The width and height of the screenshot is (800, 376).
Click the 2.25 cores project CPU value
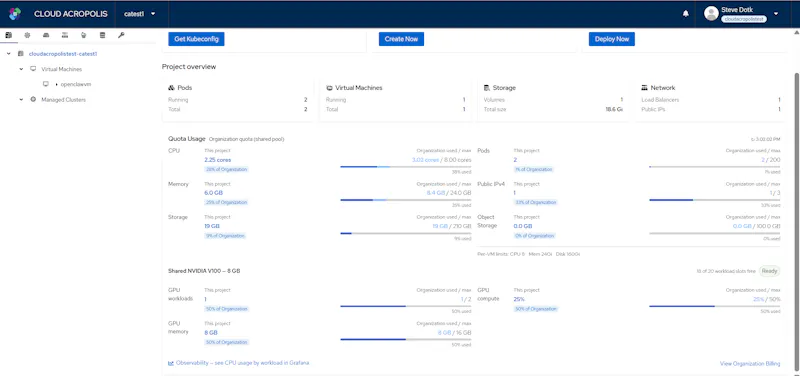217,160
